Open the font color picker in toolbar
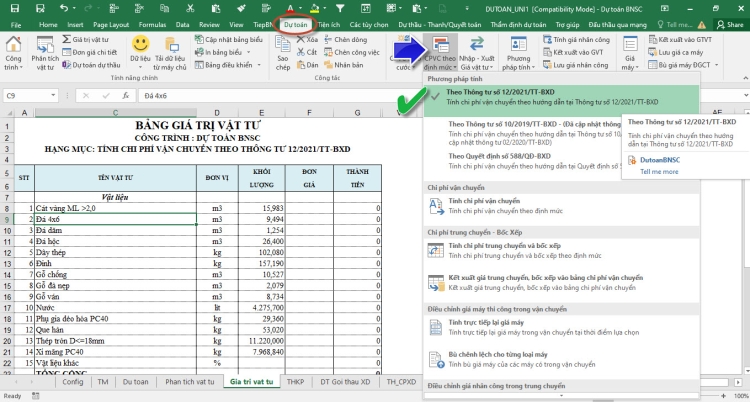 coord(300,8)
